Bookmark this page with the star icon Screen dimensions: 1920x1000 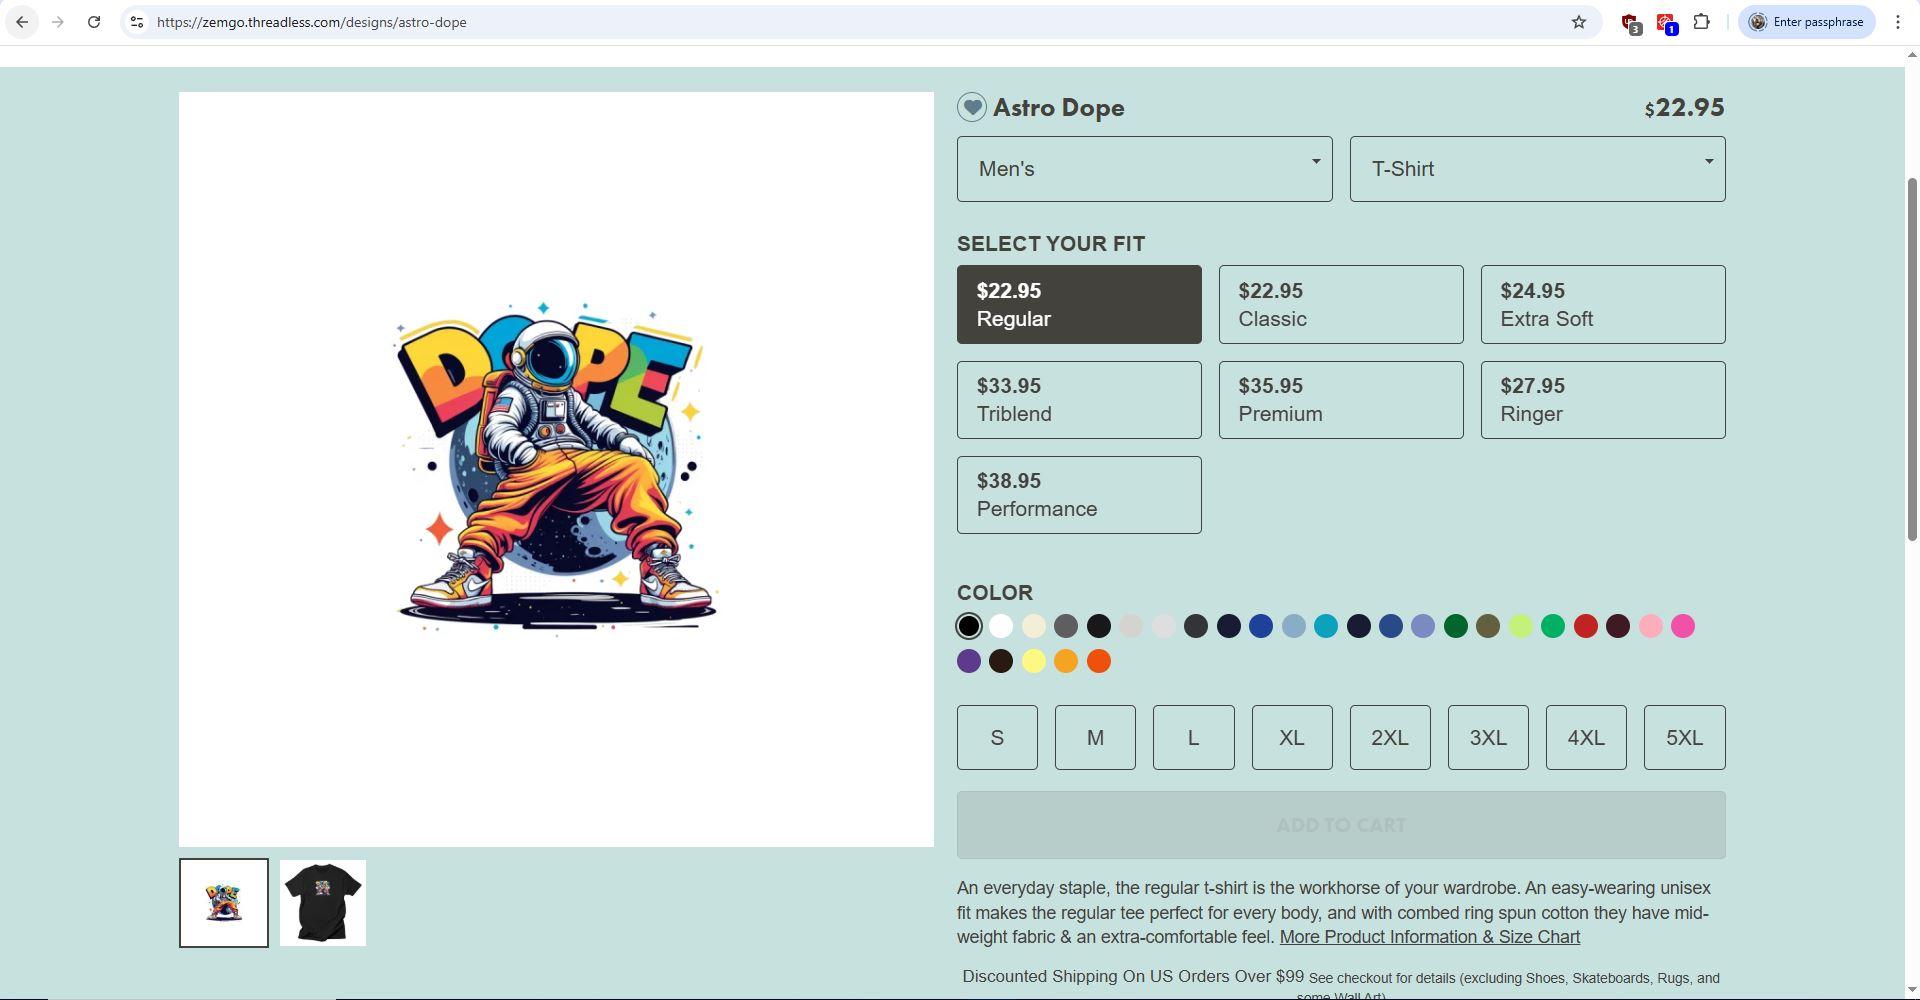coord(1578,22)
